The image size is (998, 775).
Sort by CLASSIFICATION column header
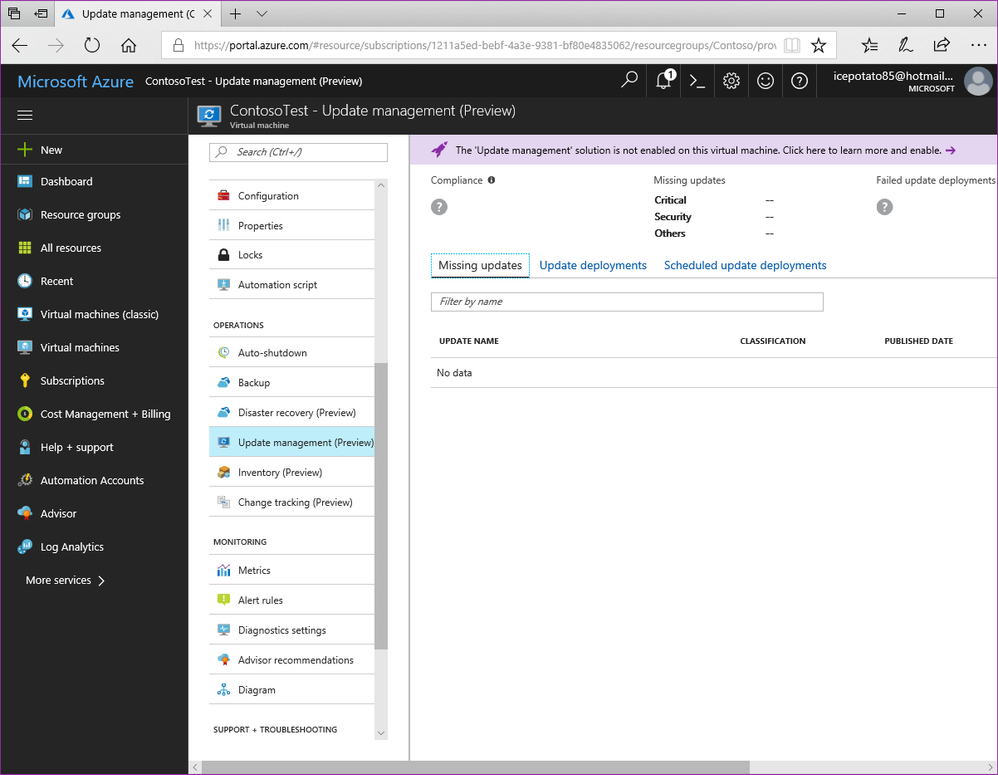click(x=773, y=341)
